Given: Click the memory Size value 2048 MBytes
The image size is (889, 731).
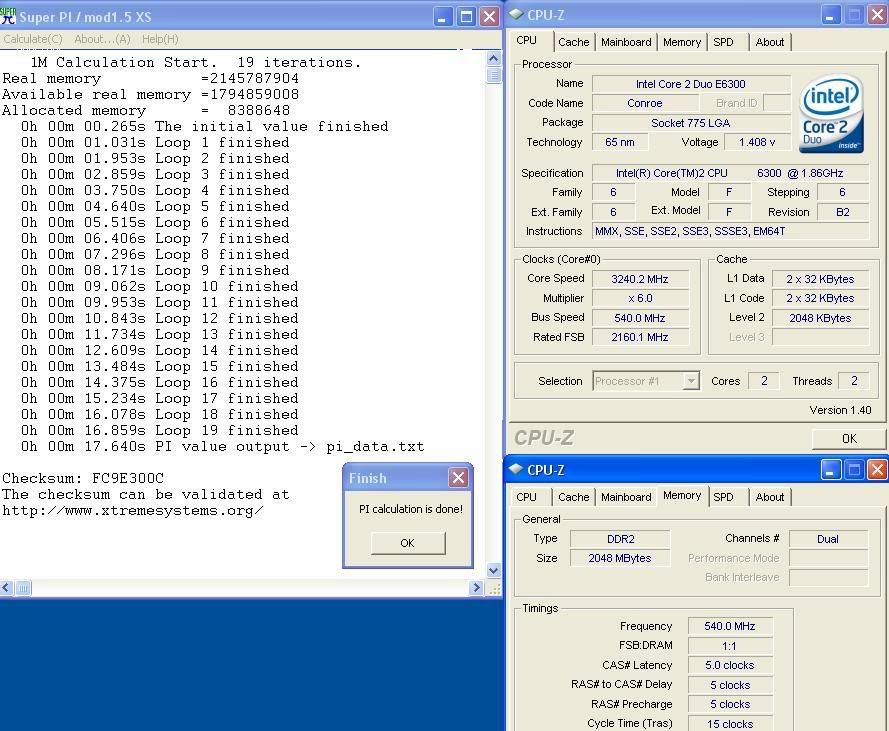Looking at the screenshot, I should (x=620, y=558).
